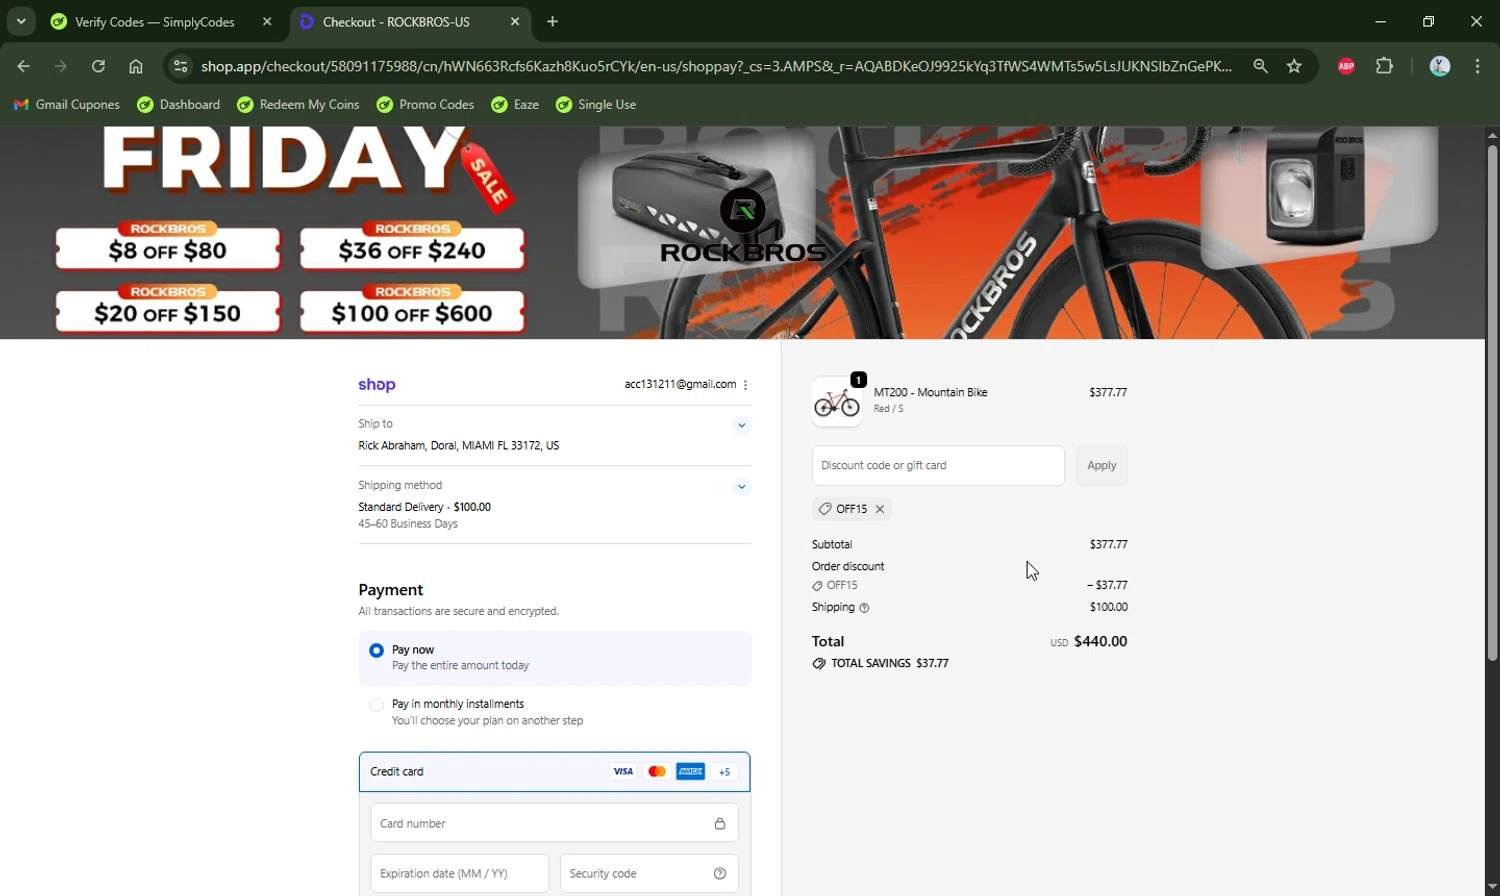
Task: Reload the checkout page
Action: (x=98, y=66)
